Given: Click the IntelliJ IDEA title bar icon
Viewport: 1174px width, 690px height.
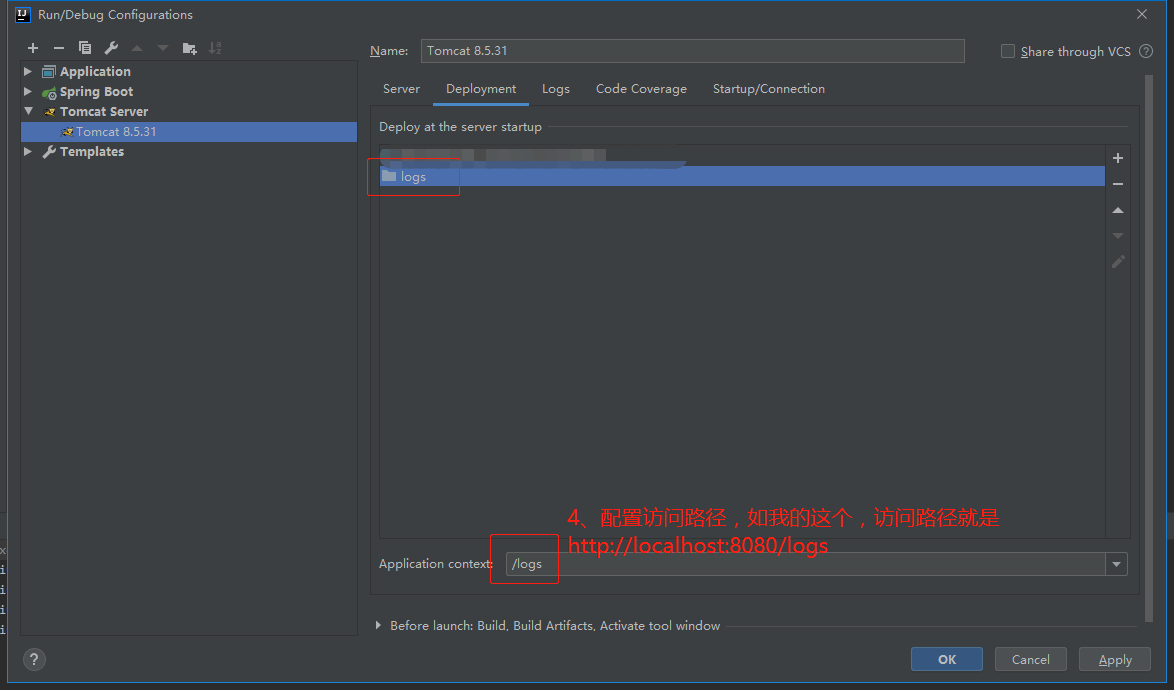Looking at the screenshot, I should point(22,14).
